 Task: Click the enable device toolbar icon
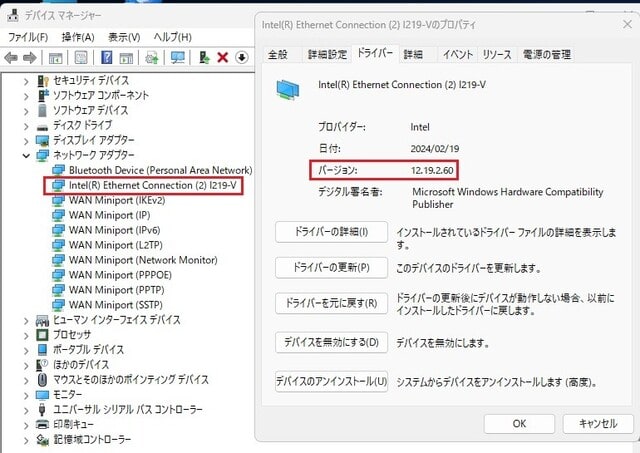pyautogui.click(x=204, y=58)
